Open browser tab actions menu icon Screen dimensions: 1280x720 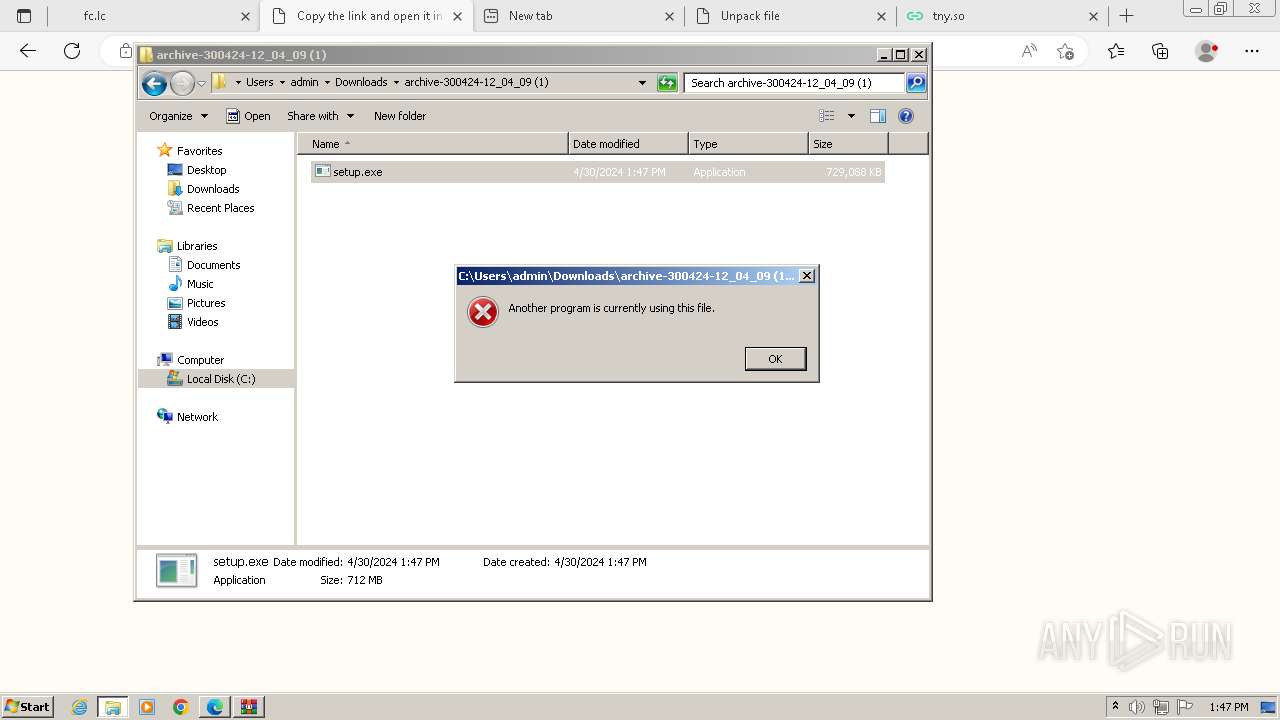coord(24,16)
